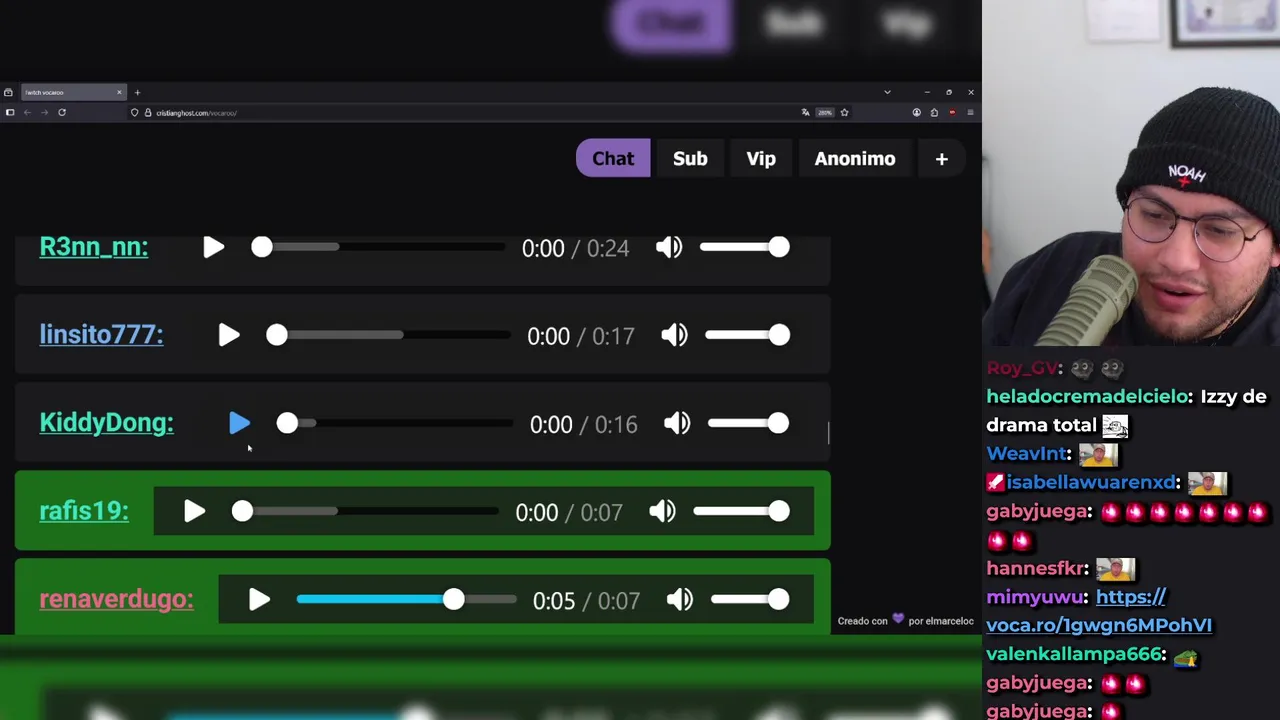The height and width of the screenshot is (720, 1280).
Task: Click the Firefox View icon beside the tabs
Action: tap(8, 93)
